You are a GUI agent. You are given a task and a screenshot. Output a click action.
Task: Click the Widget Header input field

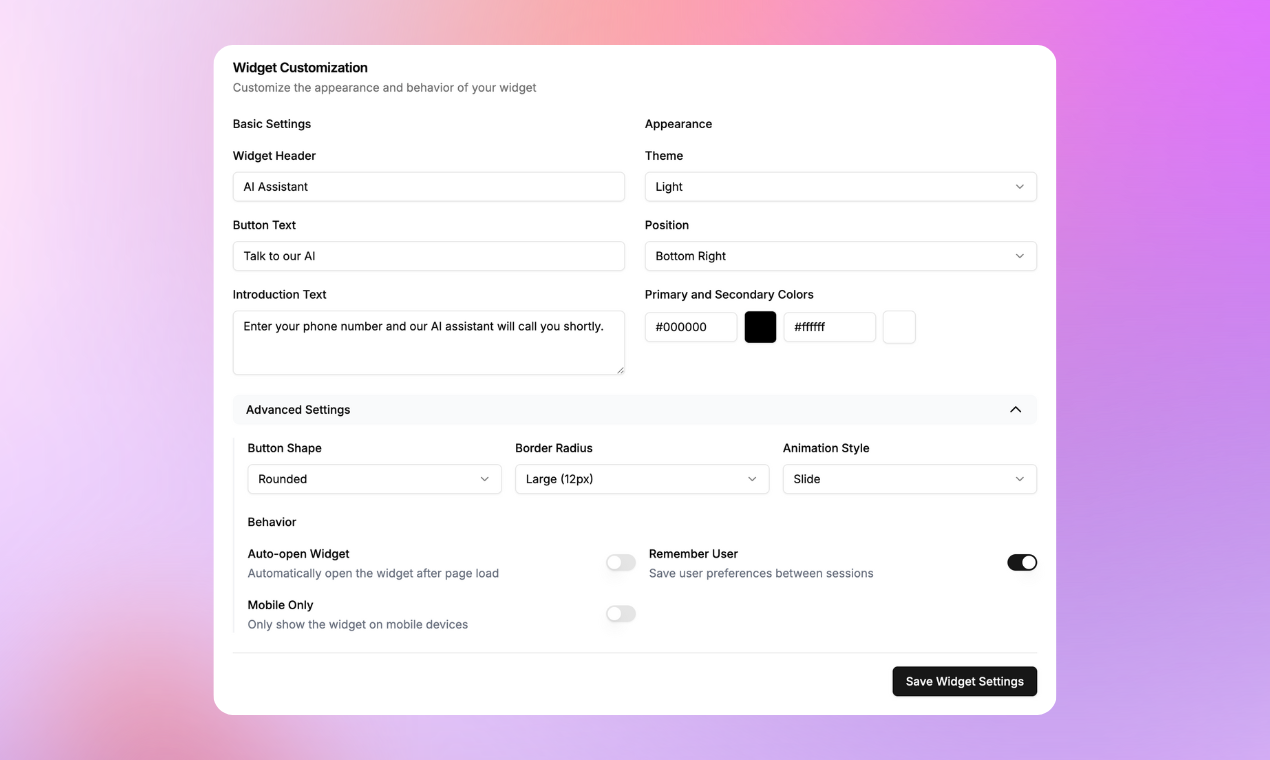pyautogui.click(x=429, y=187)
